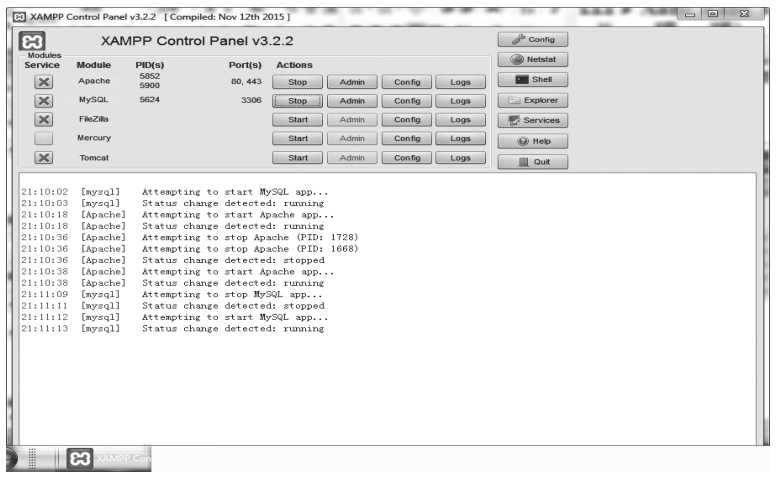
Task: Stop the MySQL module
Action: 297,101
